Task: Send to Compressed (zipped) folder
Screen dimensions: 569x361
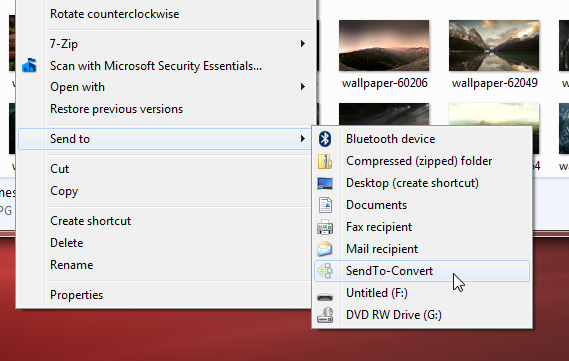Action: (x=422, y=161)
